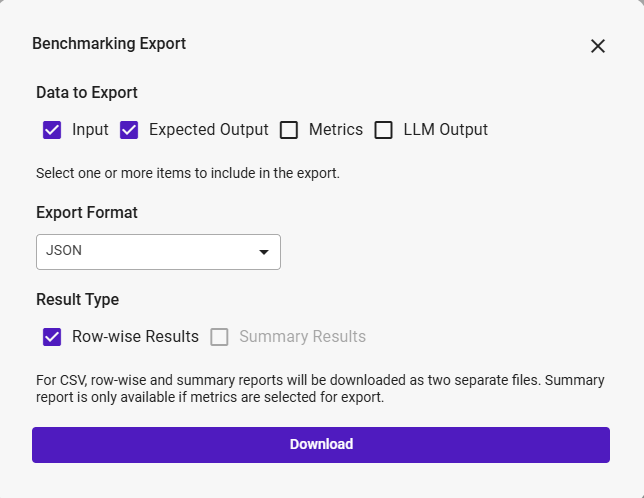Screen dimensions: 644x498
Task: Click the "Data to Export" section heading
Action: coord(87,93)
